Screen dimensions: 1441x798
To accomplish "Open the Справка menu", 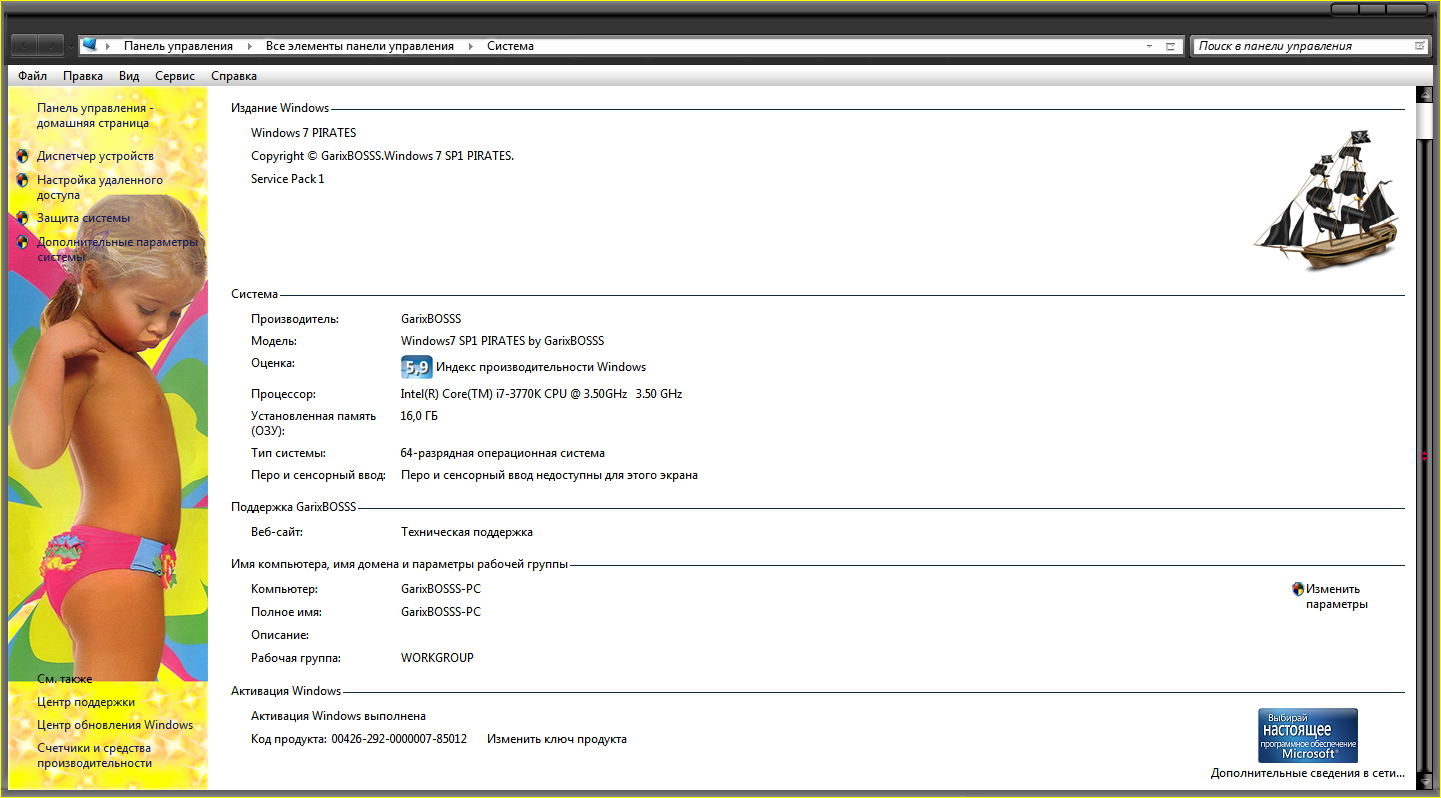I will pos(234,76).
